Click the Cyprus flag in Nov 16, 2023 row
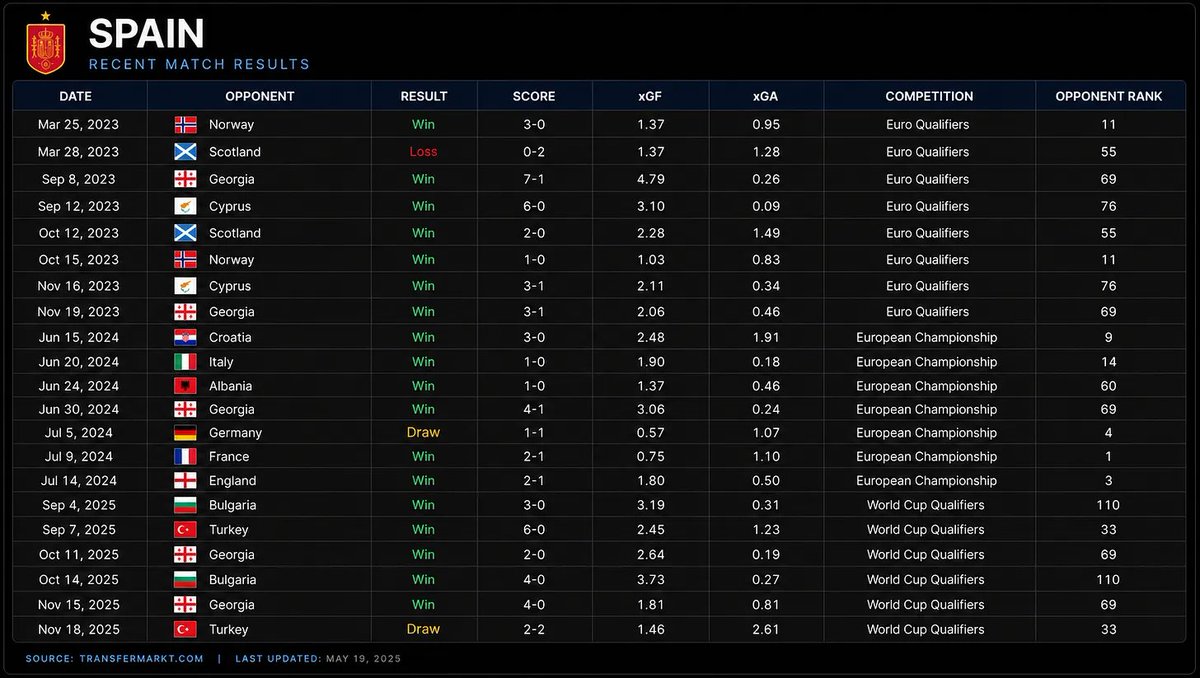This screenshot has height=678, width=1200. [186, 286]
